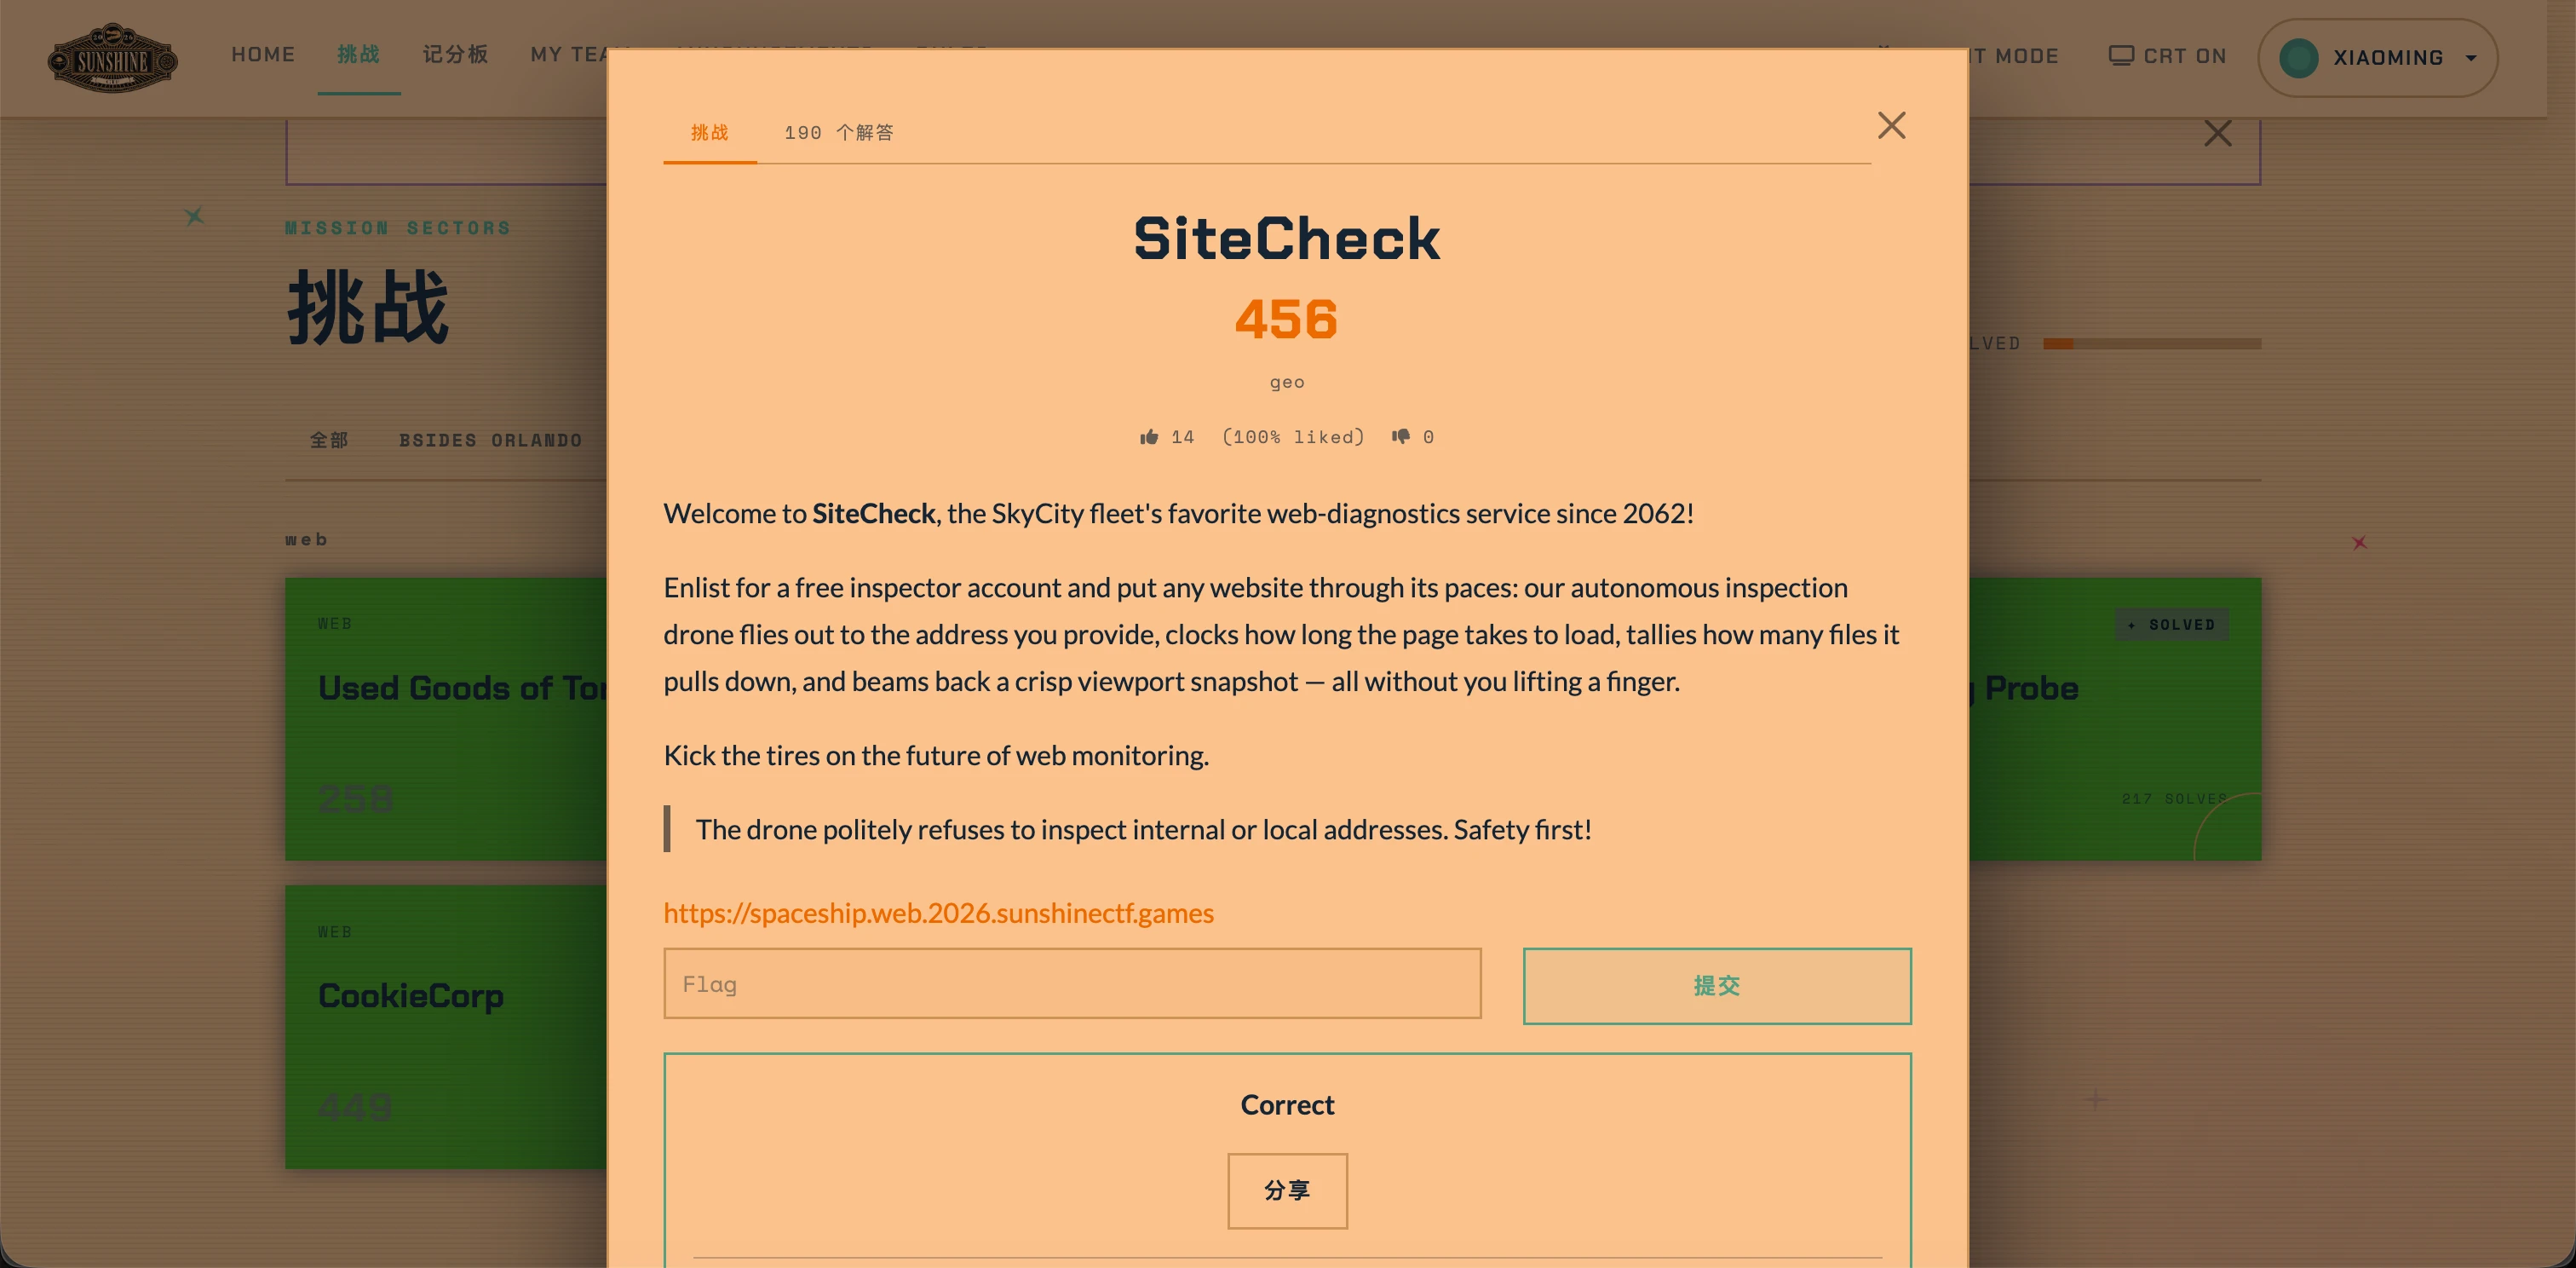2576x1268 pixels.
Task: Click the thumbs-down dislike icon
Action: coord(1401,437)
